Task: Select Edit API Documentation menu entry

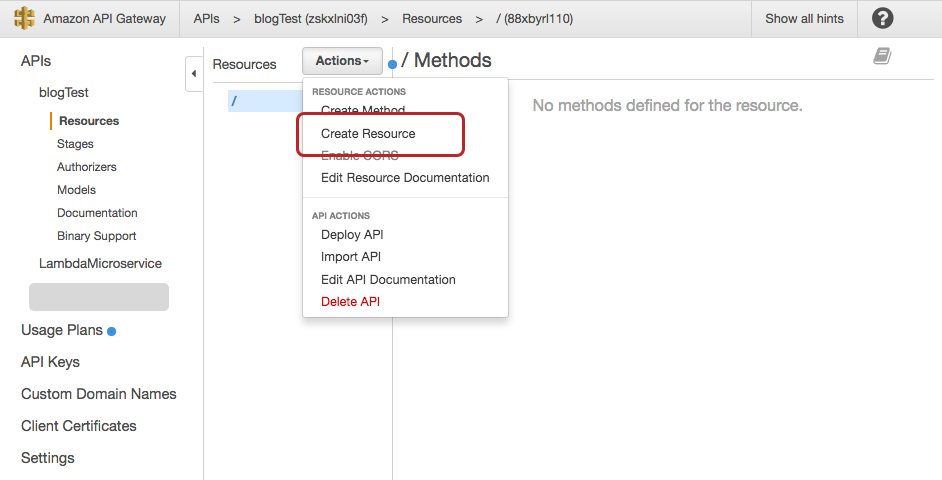Action: pos(388,279)
